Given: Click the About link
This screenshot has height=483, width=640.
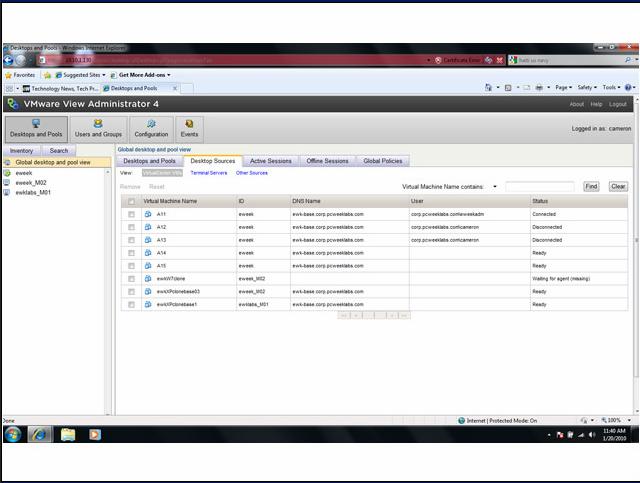Looking at the screenshot, I should [x=577, y=105].
